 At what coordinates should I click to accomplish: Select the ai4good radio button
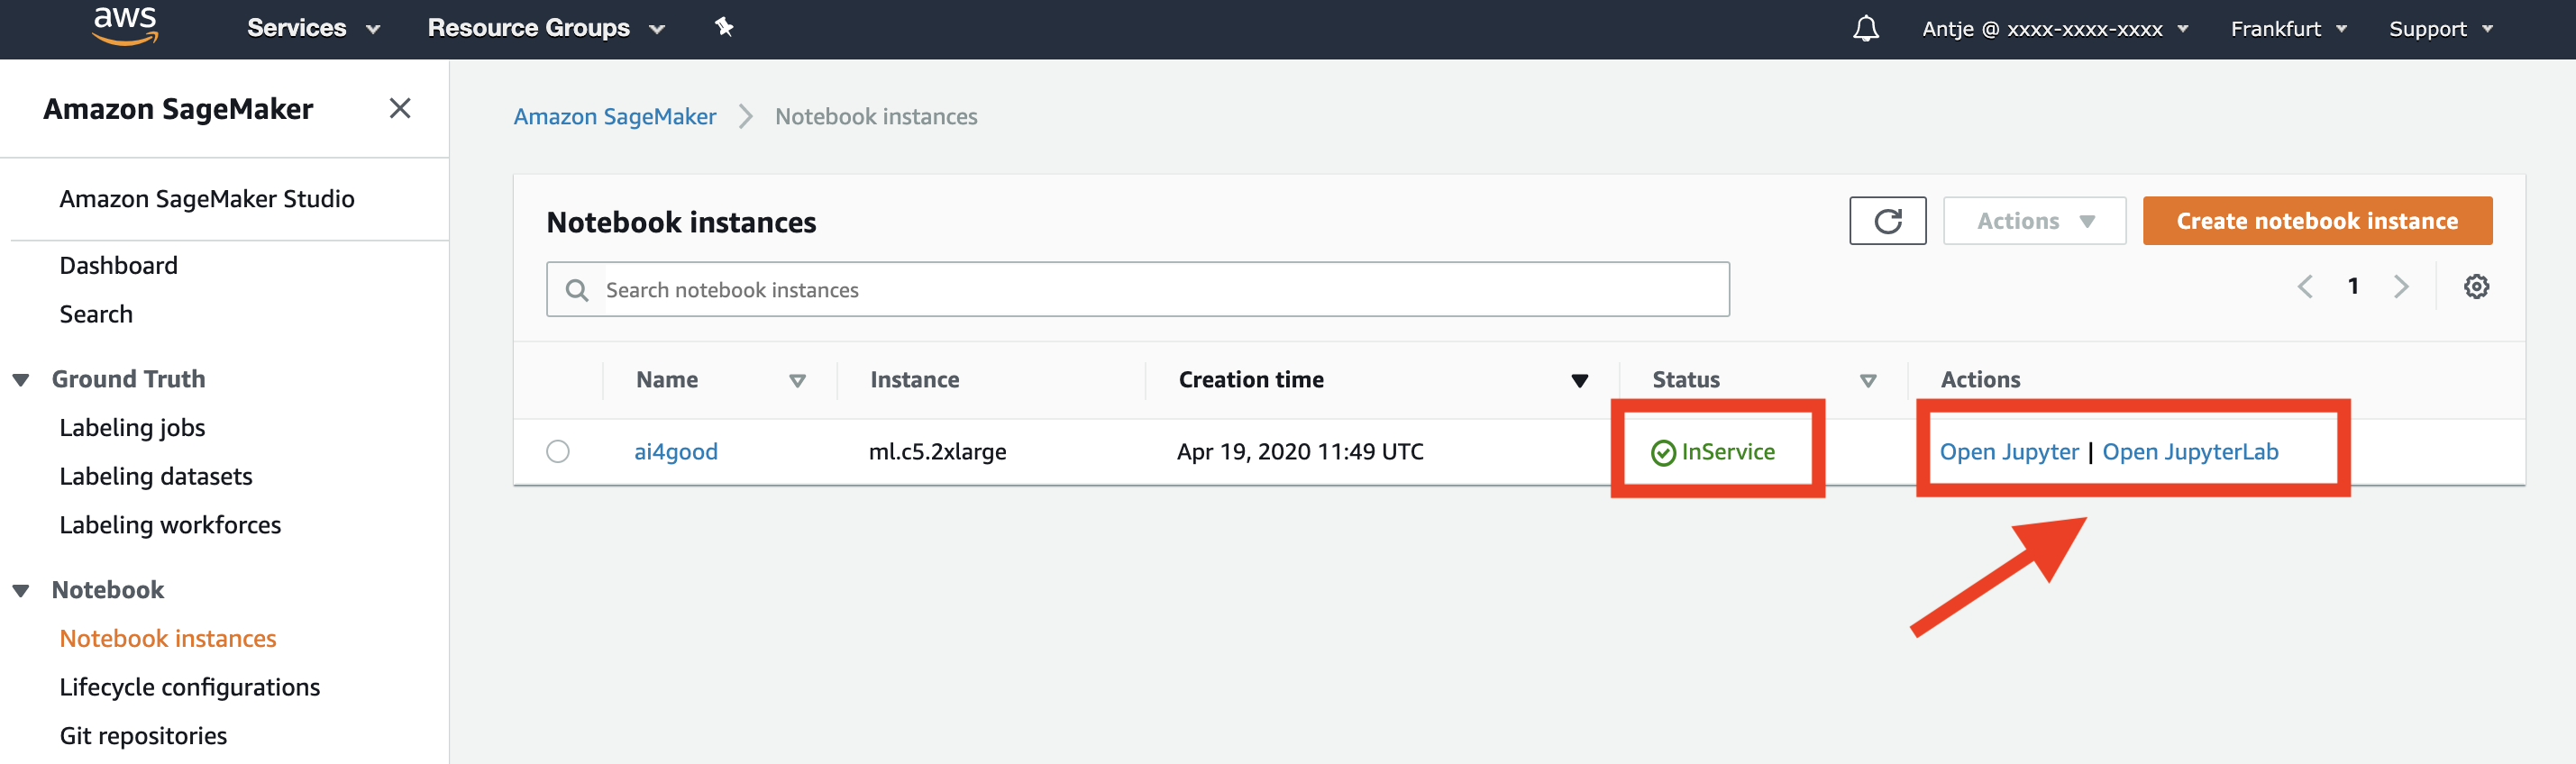[558, 452]
